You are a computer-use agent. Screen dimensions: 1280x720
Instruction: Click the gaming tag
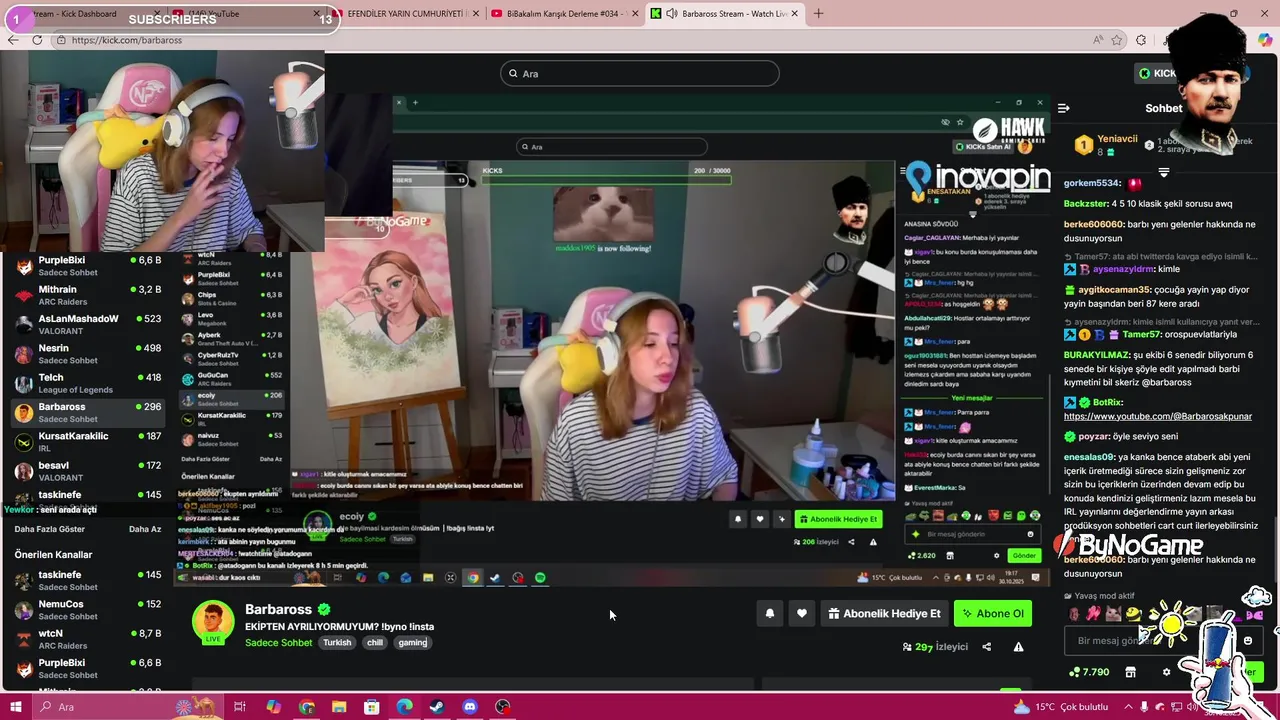pos(413,643)
